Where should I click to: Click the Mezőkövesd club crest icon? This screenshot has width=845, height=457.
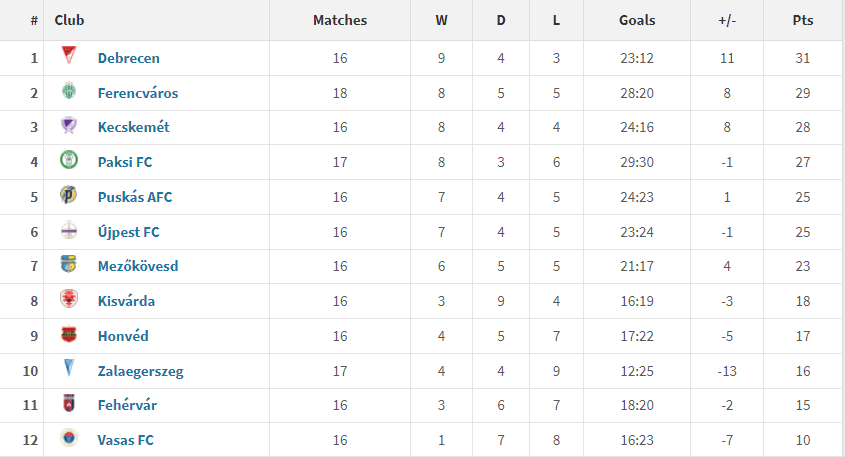[x=69, y=264]
